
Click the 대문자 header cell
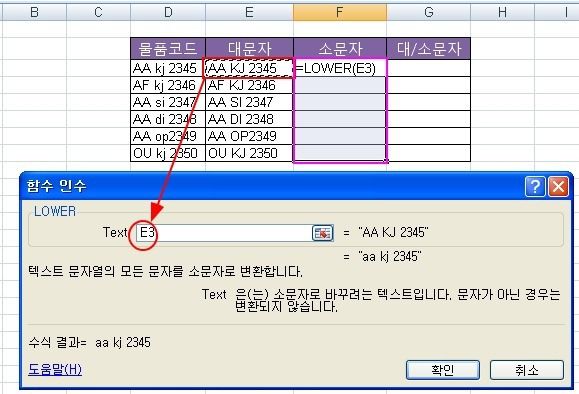click(250, 48)
